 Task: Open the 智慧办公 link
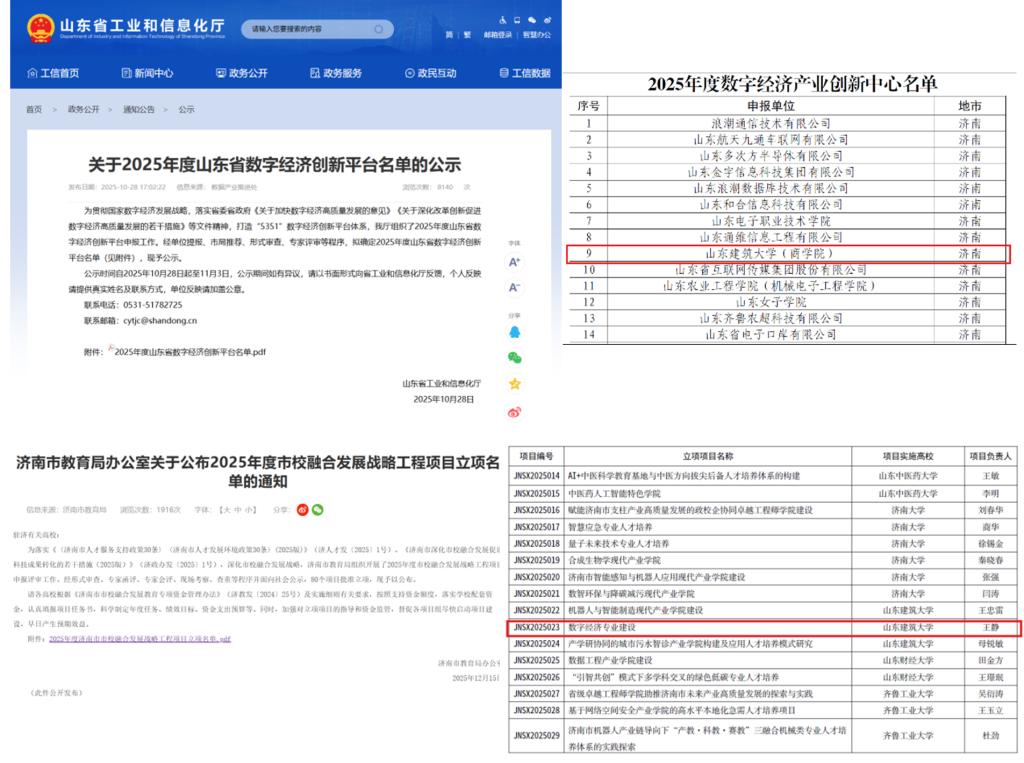coord(536,35)
